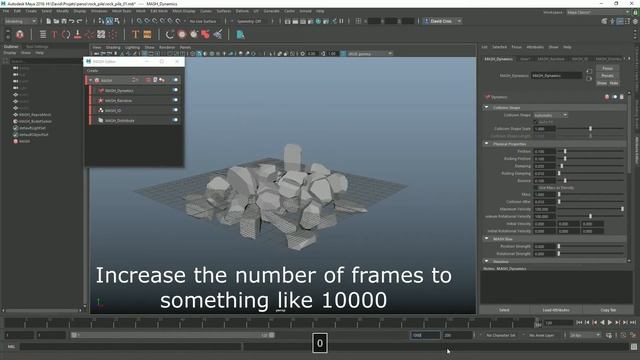
Task: Click the Presets button in Attribute Editor
Action: click(607, 76)
